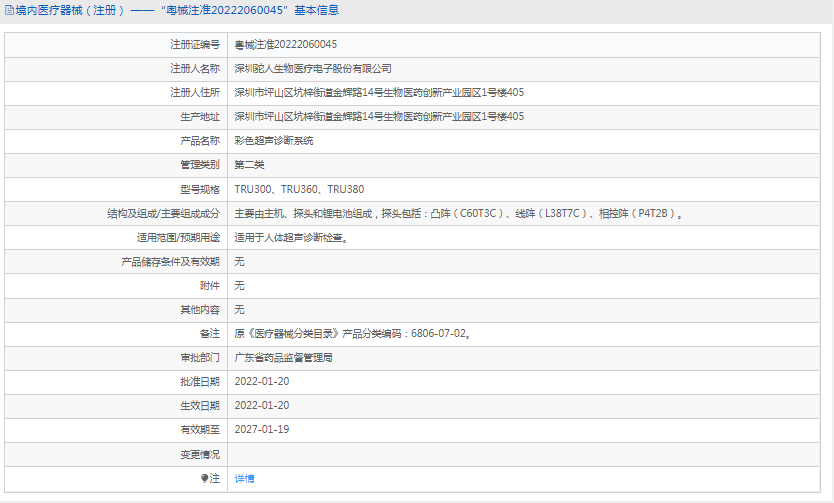Click the bulb icon next to 注 label

(204, 478)
